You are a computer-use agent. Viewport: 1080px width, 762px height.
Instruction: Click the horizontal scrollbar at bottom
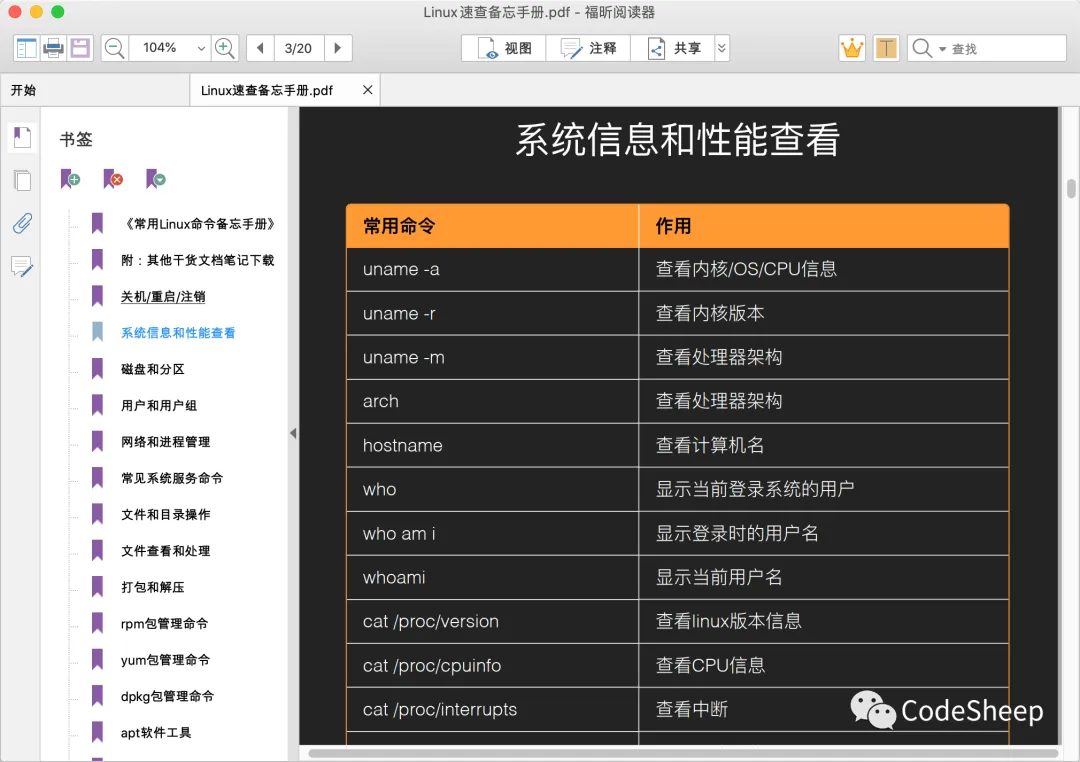click(682, 753)
